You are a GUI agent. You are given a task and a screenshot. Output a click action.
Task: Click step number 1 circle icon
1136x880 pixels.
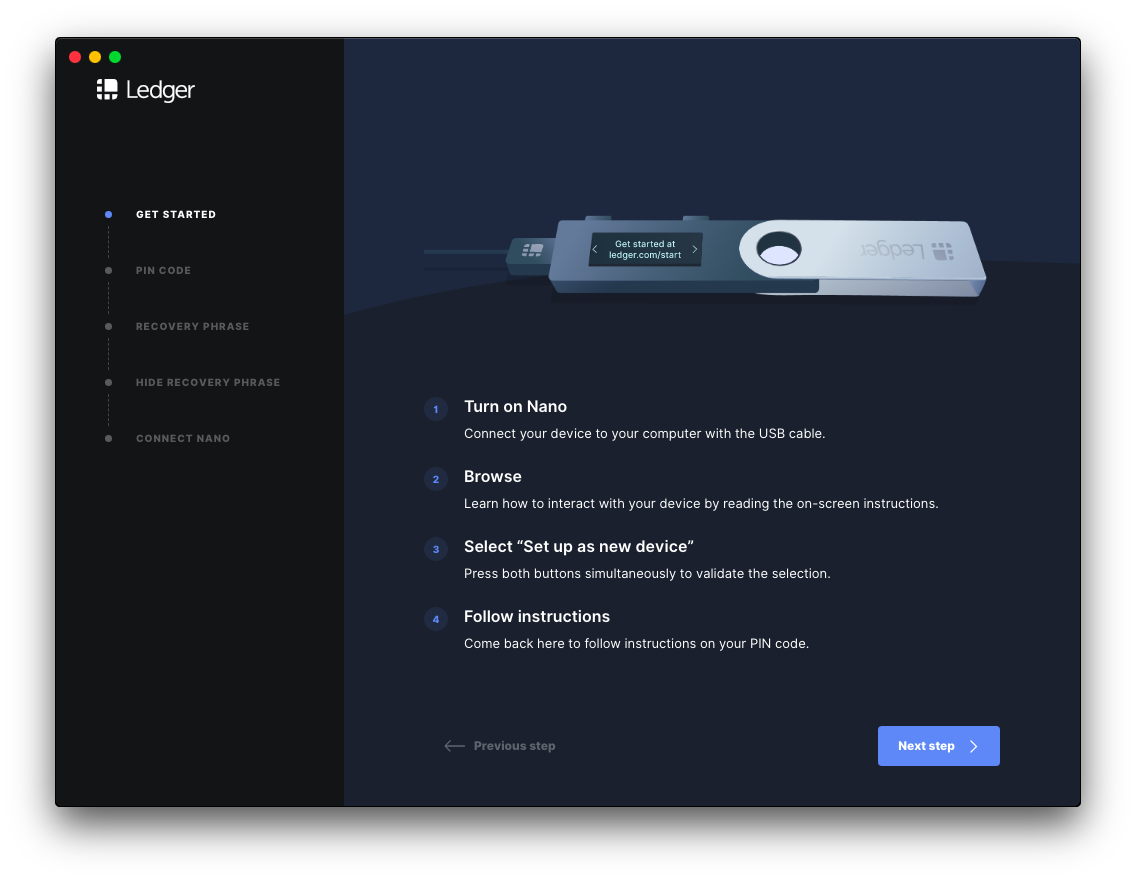click(435, 409)
